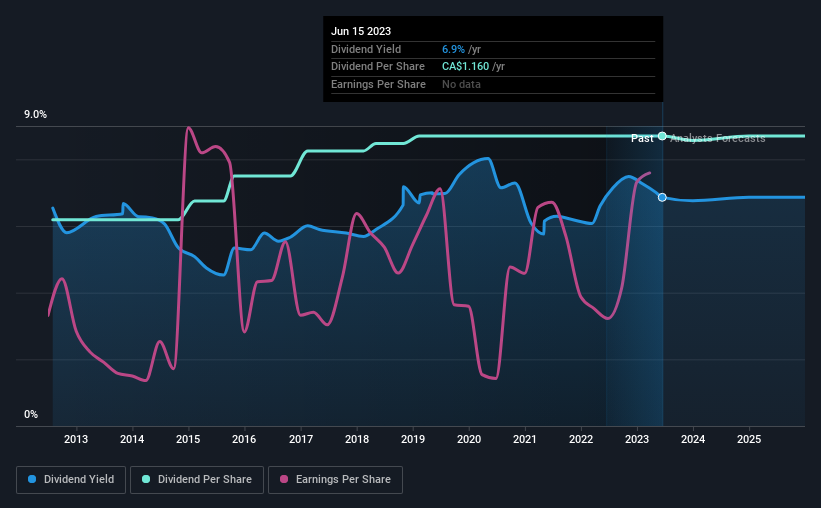The image size is (821, 508).
Task: Toggle the Earnings Per Share legend button
Action: pos(335,480)
